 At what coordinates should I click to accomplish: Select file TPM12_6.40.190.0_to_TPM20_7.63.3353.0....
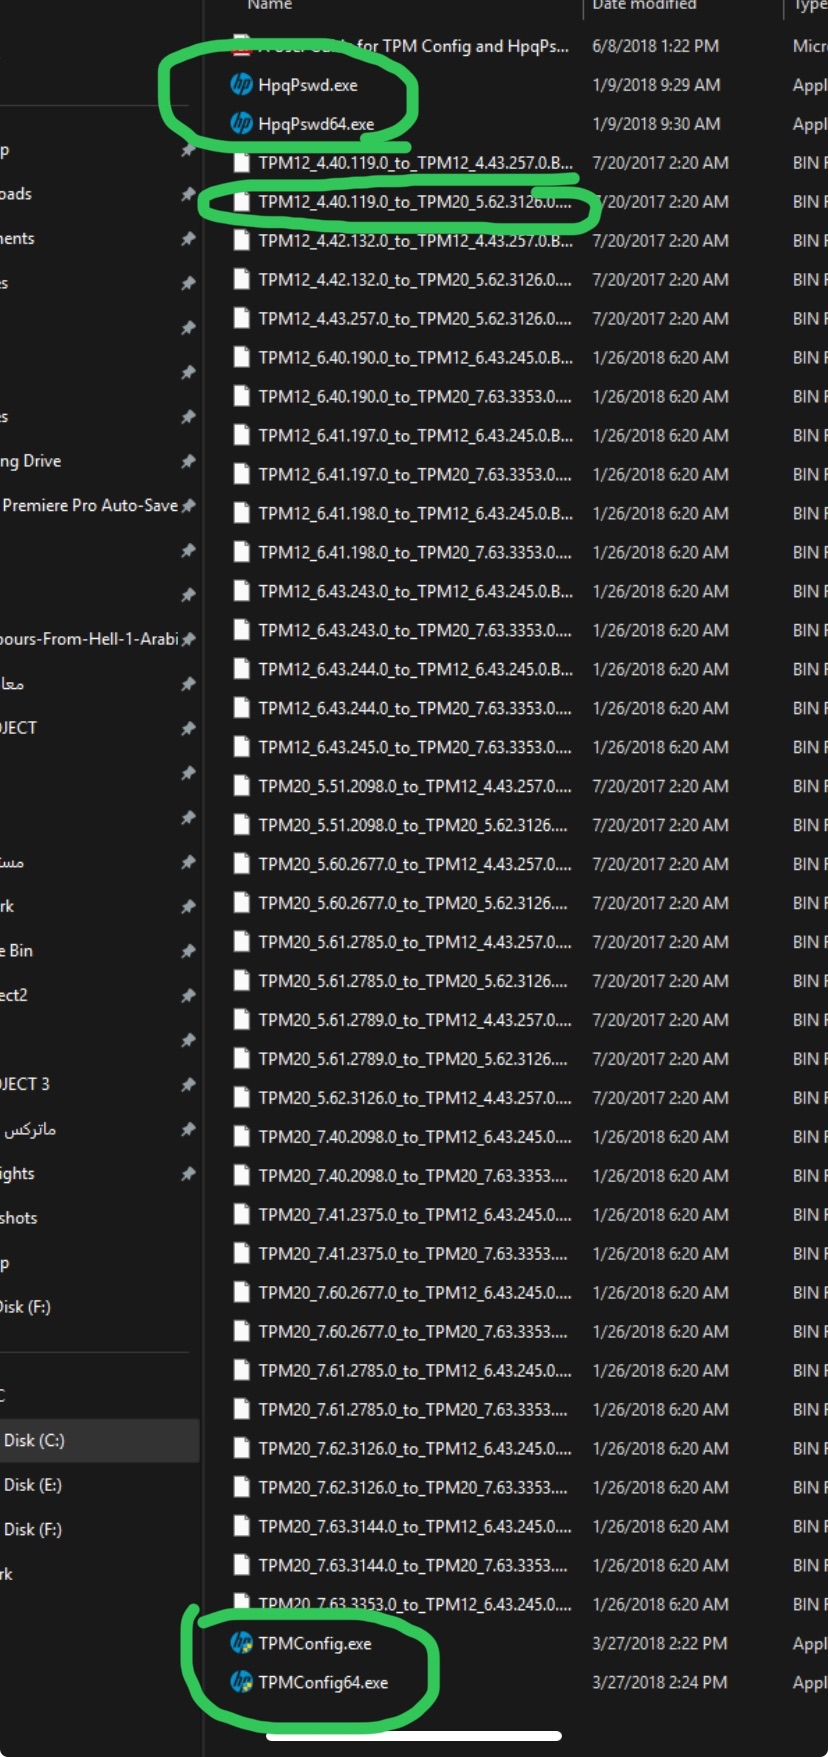(415, 396)
